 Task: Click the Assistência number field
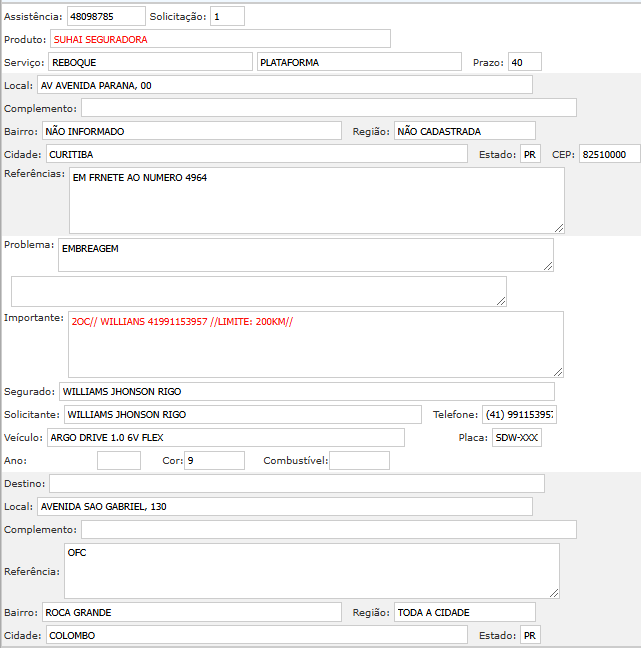pyautogui.click(x=106, y=17)
